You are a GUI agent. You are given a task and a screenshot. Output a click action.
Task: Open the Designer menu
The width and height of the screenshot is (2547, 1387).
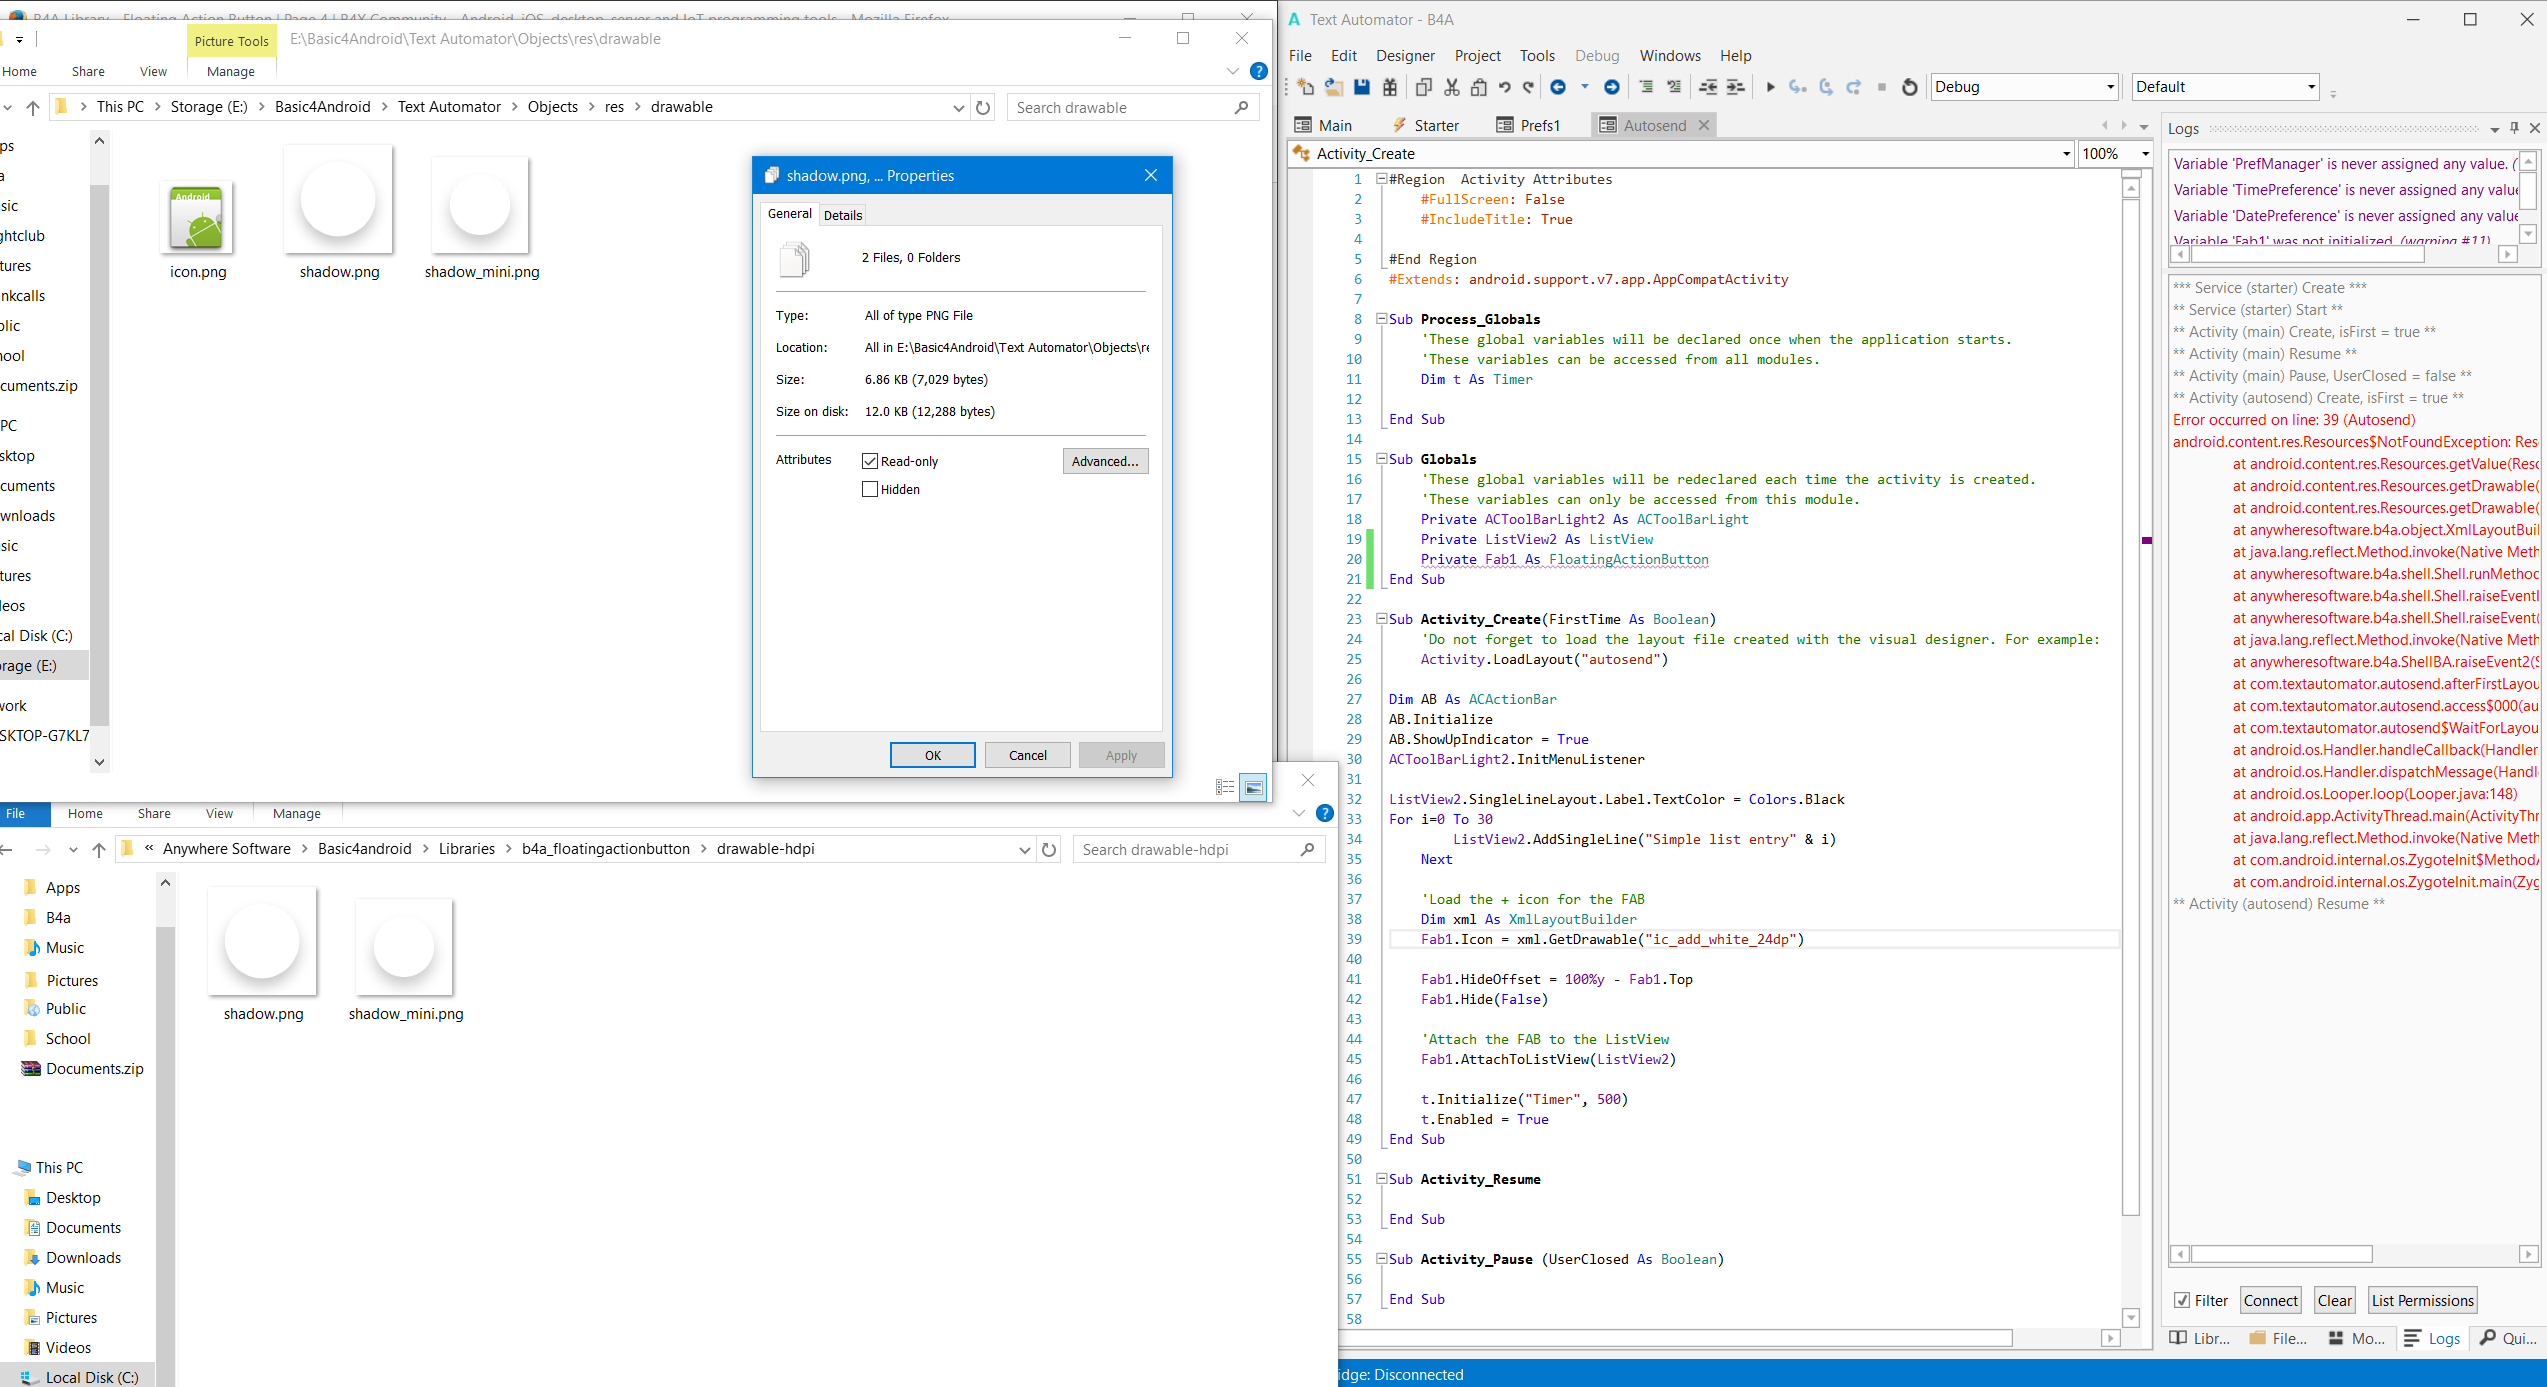[x=1404, y=56]
